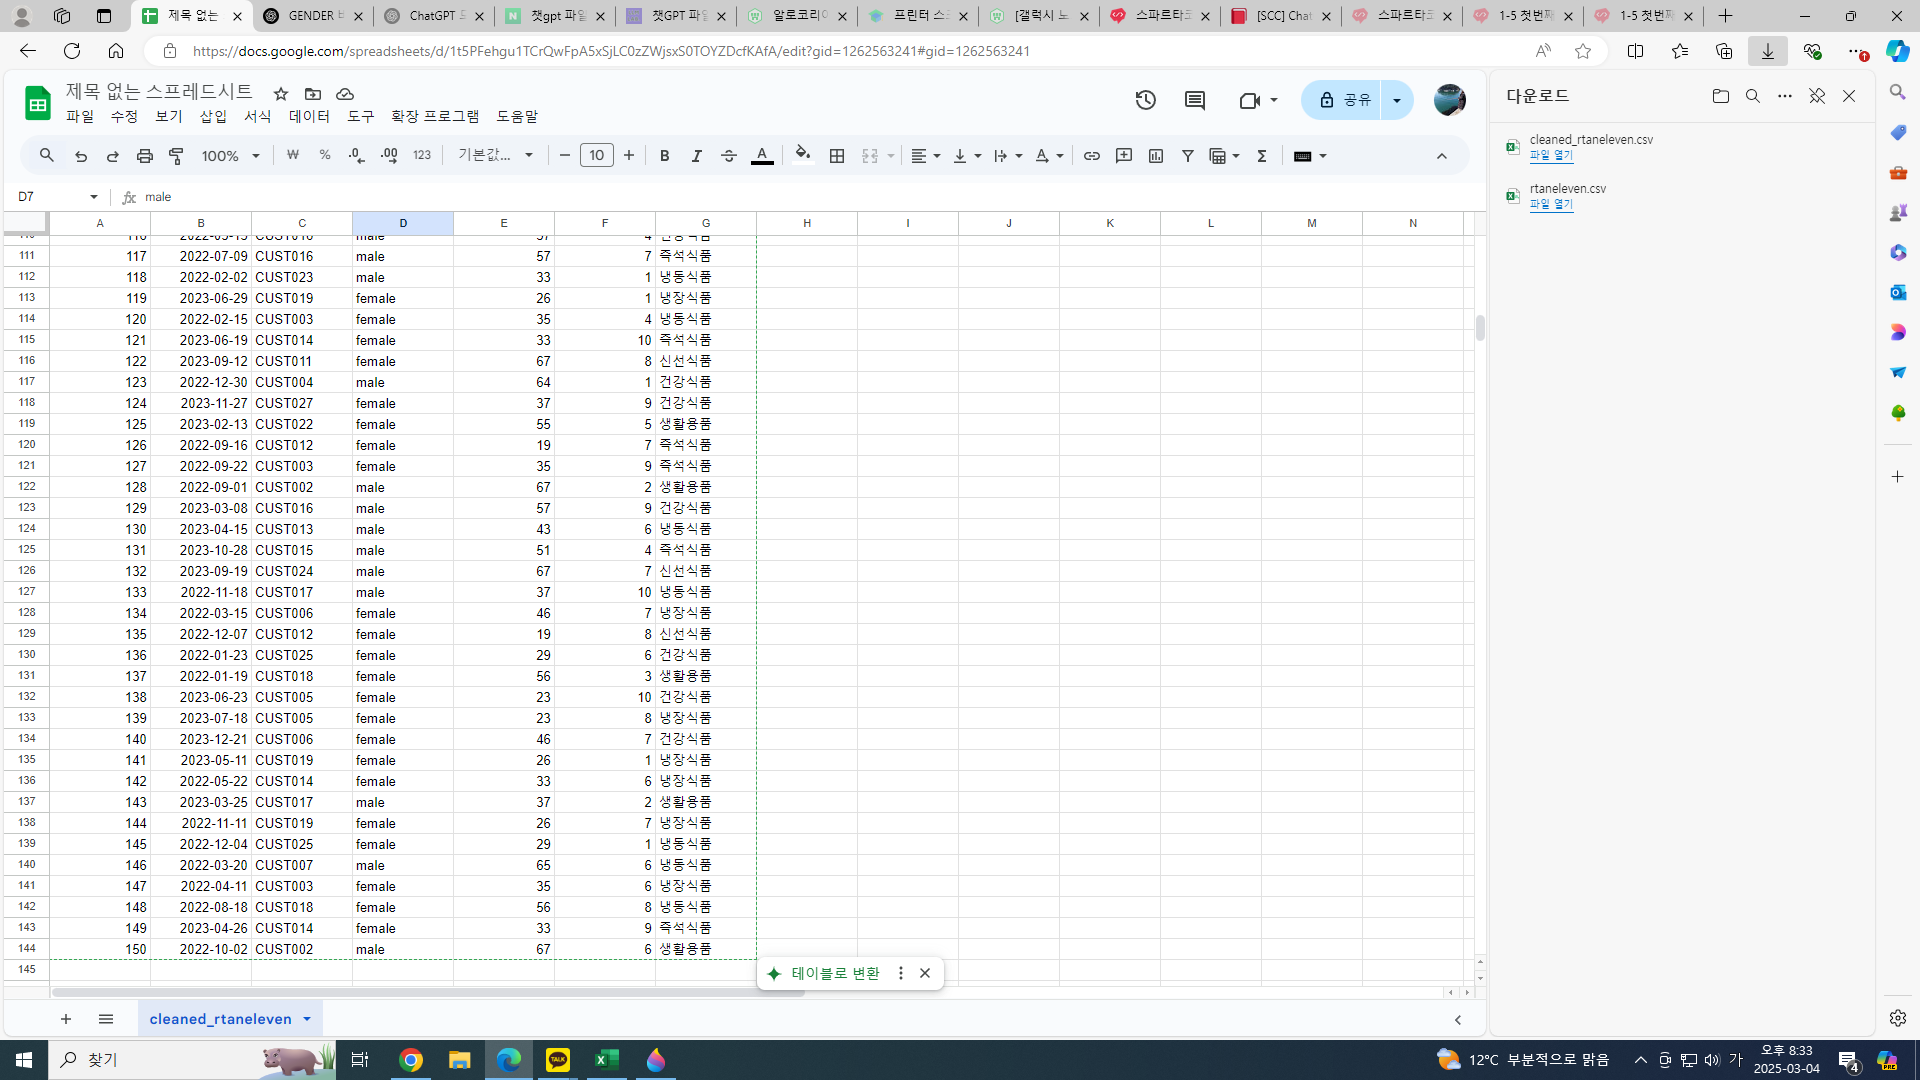Check the cloud save status icon
The image size is (1920, 1080).
345,94
